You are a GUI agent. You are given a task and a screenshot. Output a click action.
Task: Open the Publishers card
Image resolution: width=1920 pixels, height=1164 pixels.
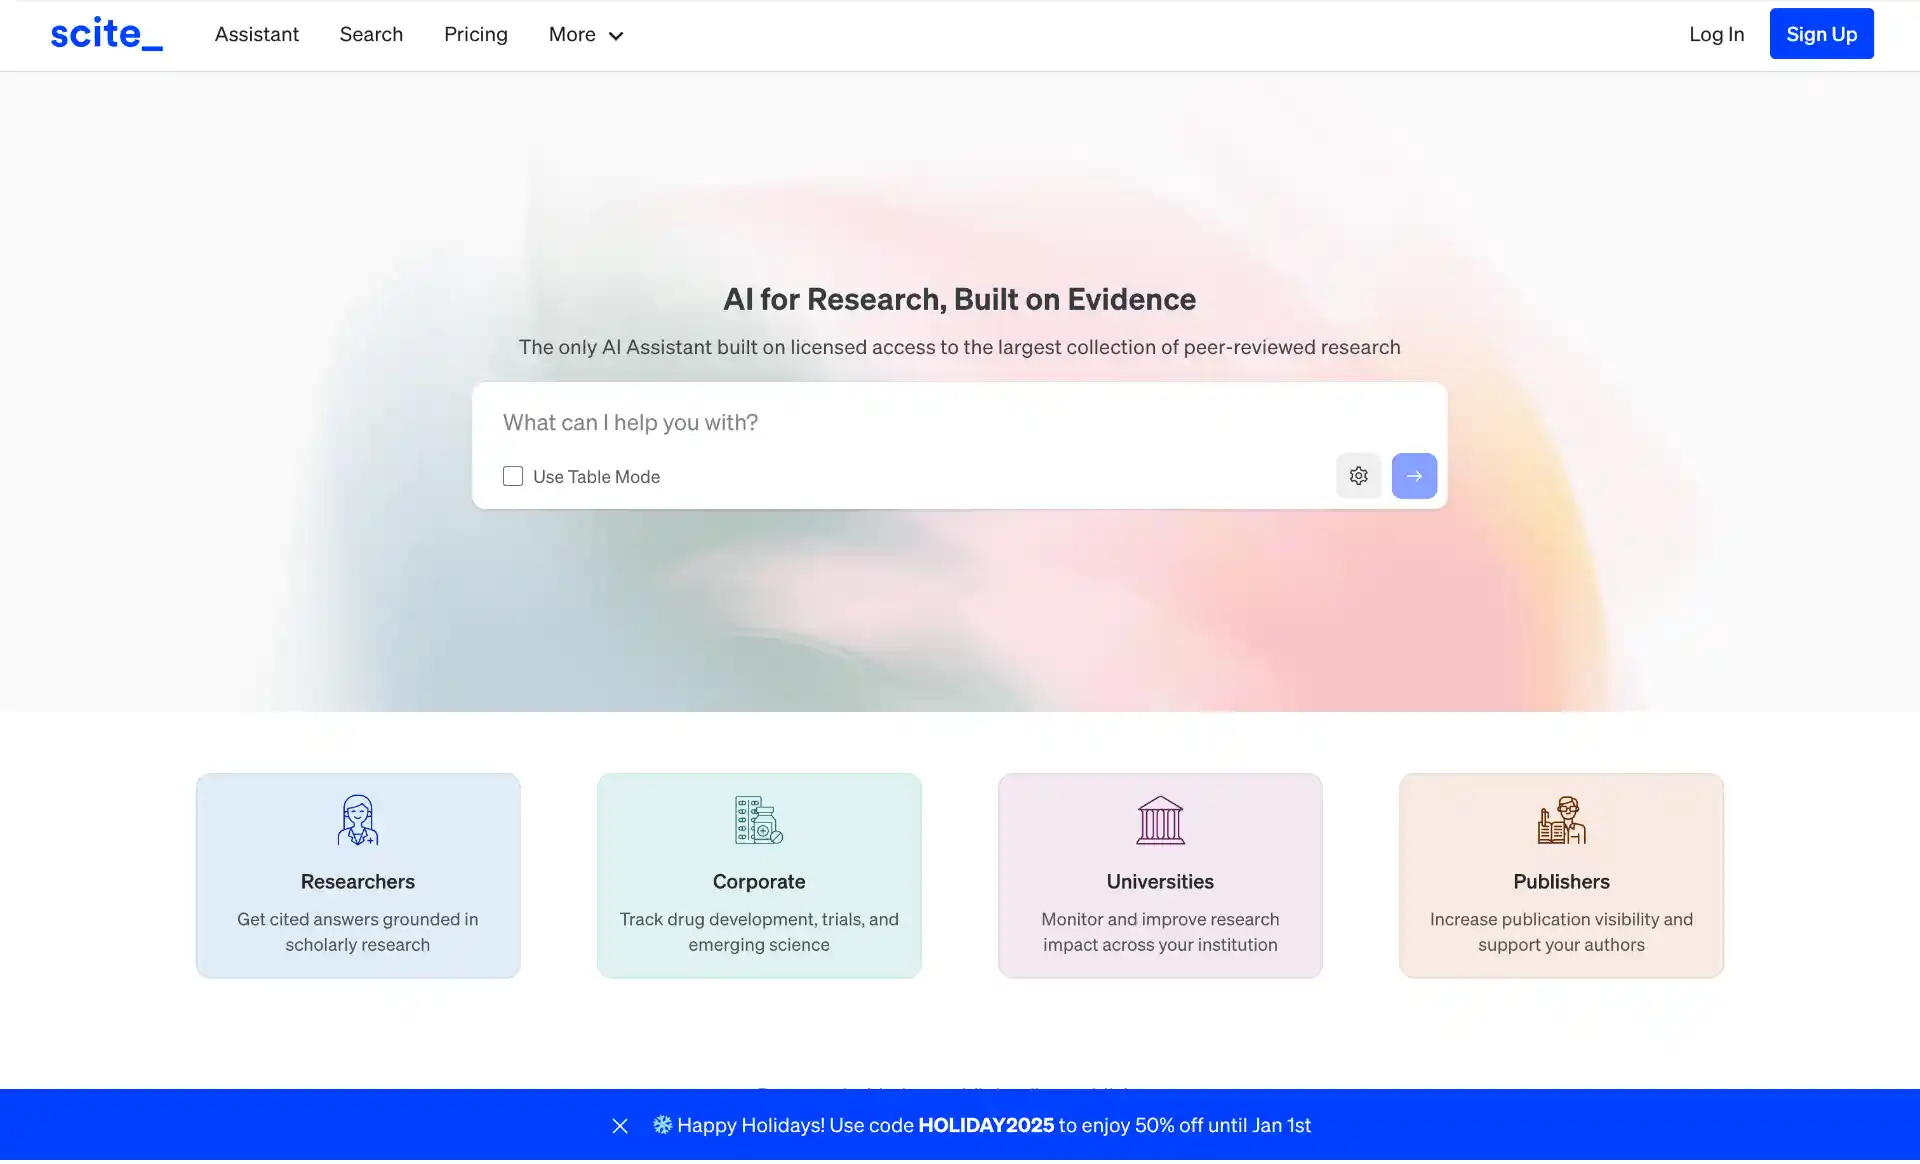(1561, 875)
